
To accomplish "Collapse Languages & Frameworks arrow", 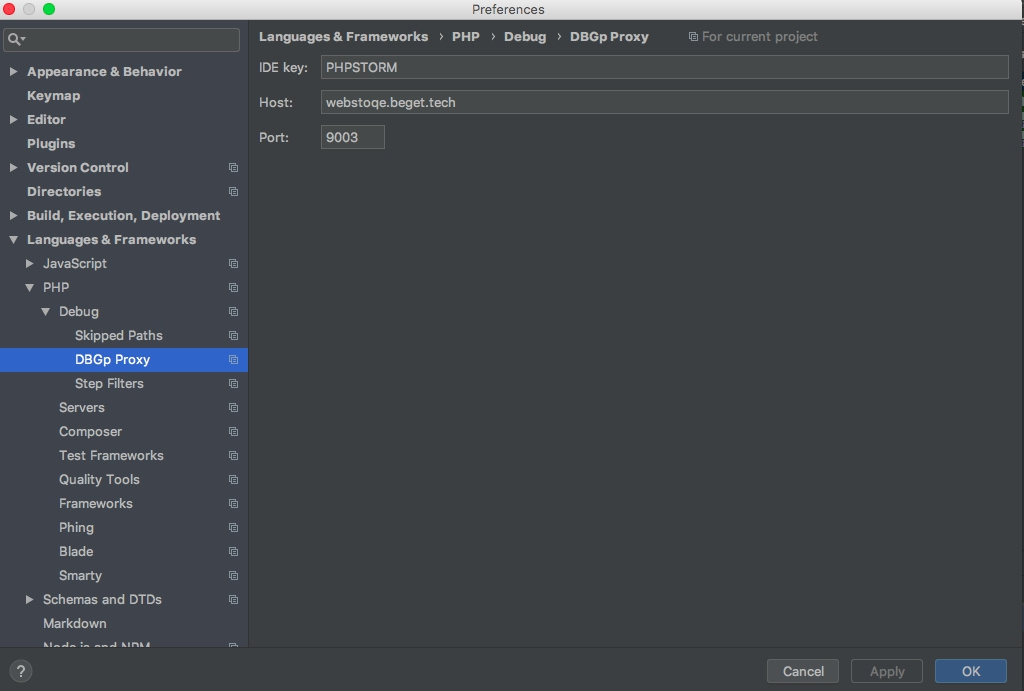I will pyautogui.click(x=13, y=240).
